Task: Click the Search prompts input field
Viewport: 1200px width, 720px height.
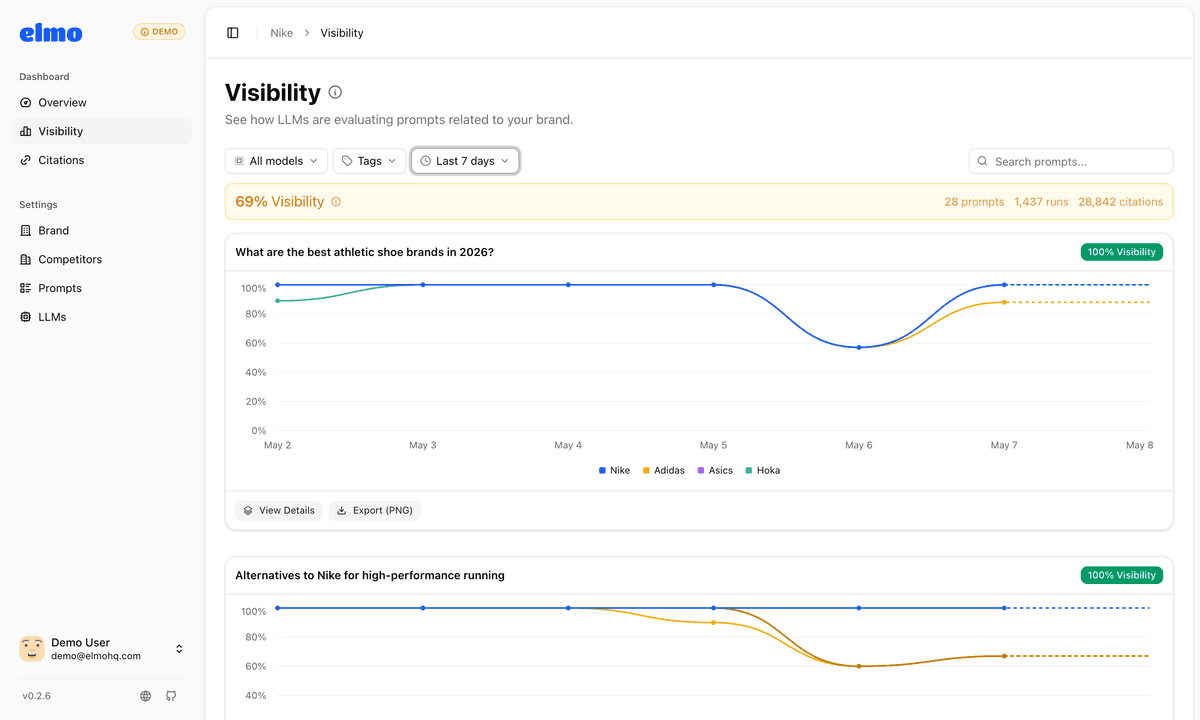Action: (1071, 161)
